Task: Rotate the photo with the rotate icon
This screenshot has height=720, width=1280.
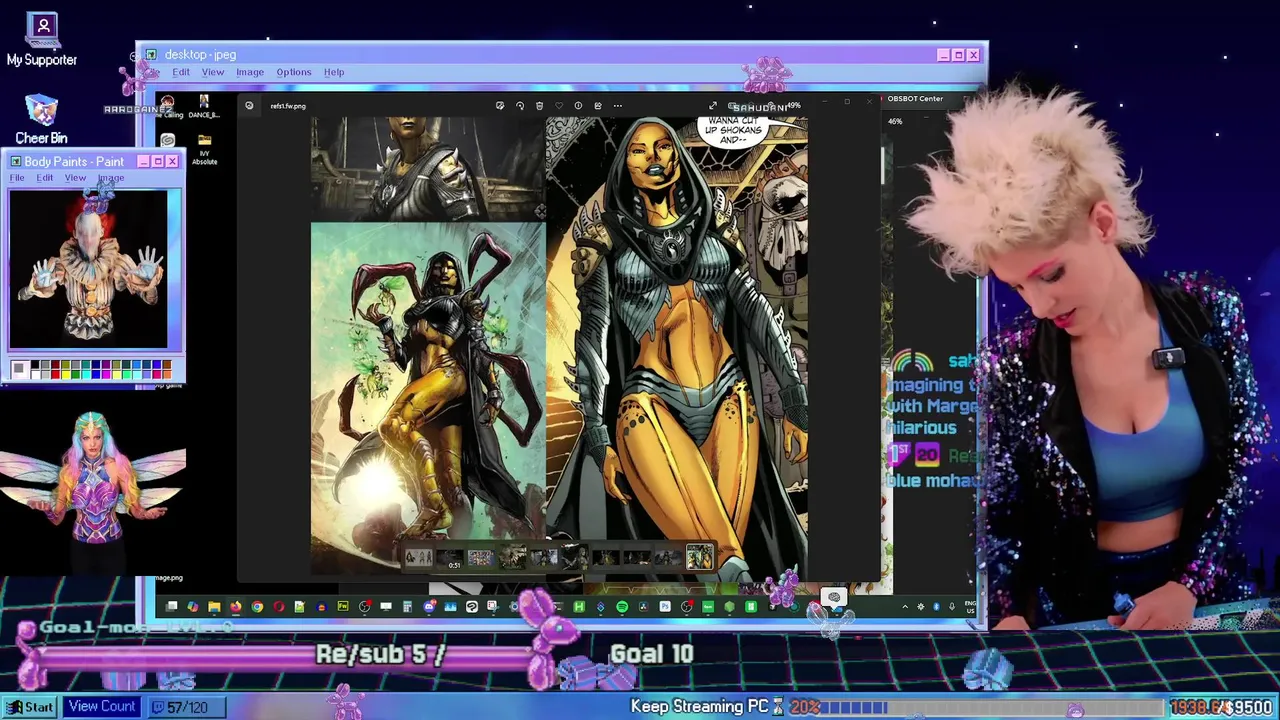Action: 520,106
